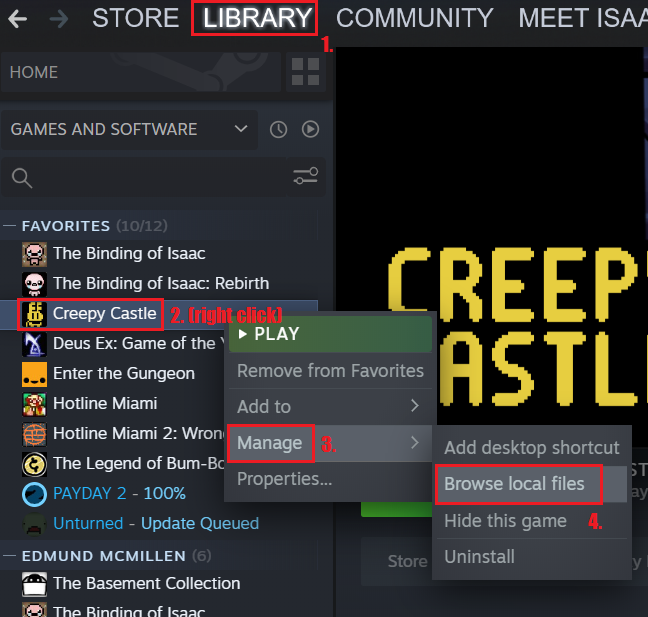Click the Hotline Miami 2 icon
This screenshot has height=617, width=648.
pos(34,434)
